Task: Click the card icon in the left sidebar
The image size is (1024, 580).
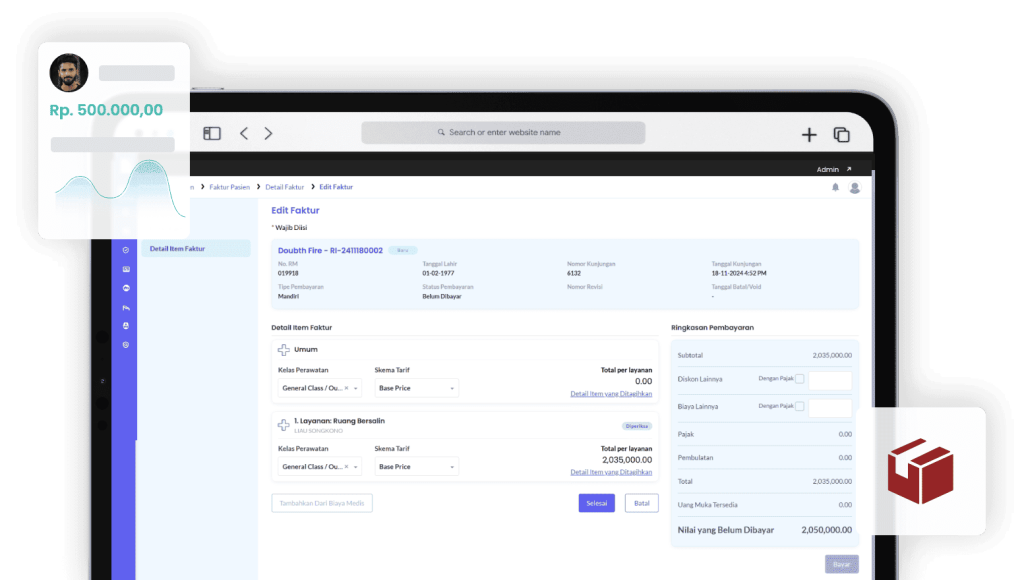Action: tap(124, 268)
